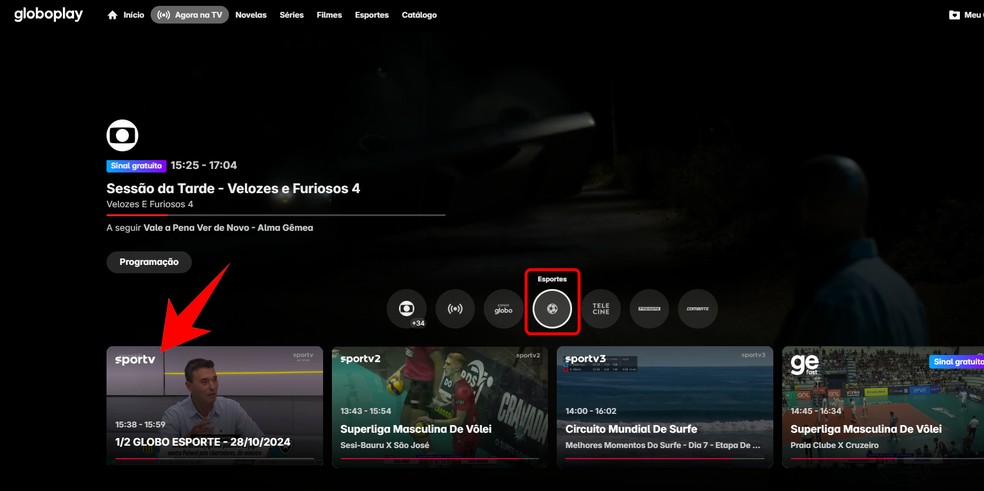Select the Globo +34 channel filter

tap(407, 309)
